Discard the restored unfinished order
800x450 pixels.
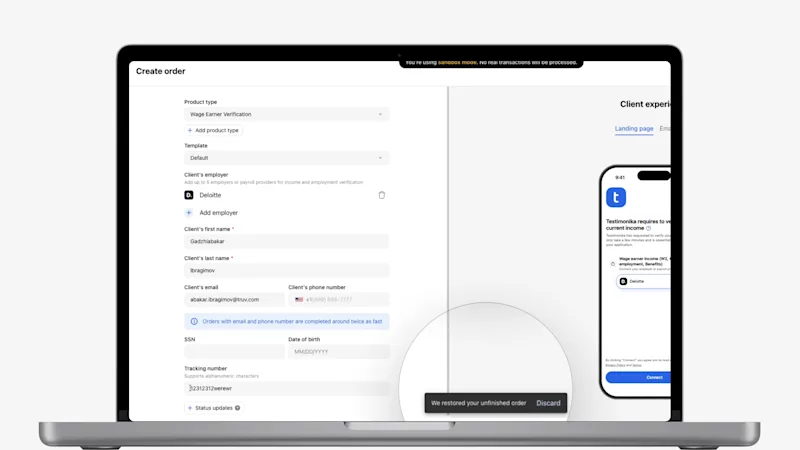(548, 403)
